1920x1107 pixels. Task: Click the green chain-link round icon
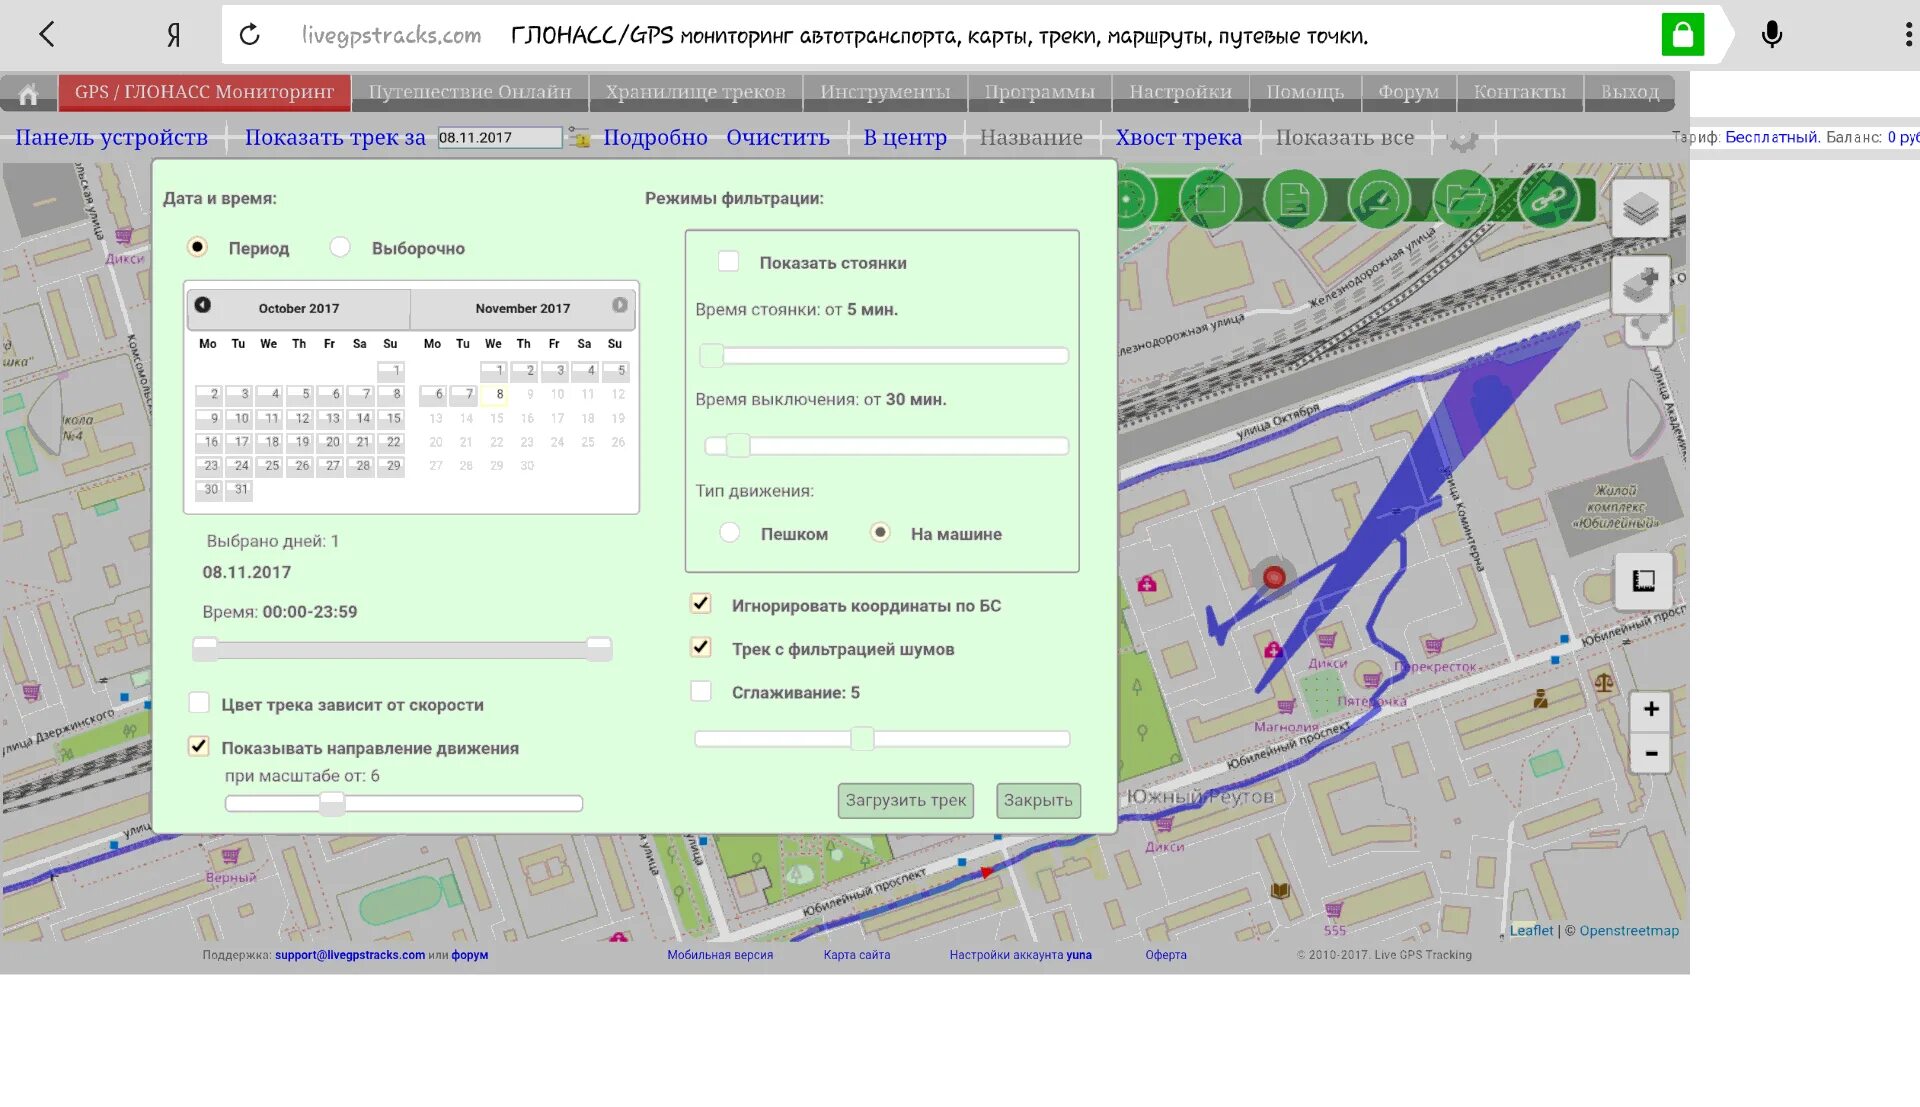coord(1549,199)
